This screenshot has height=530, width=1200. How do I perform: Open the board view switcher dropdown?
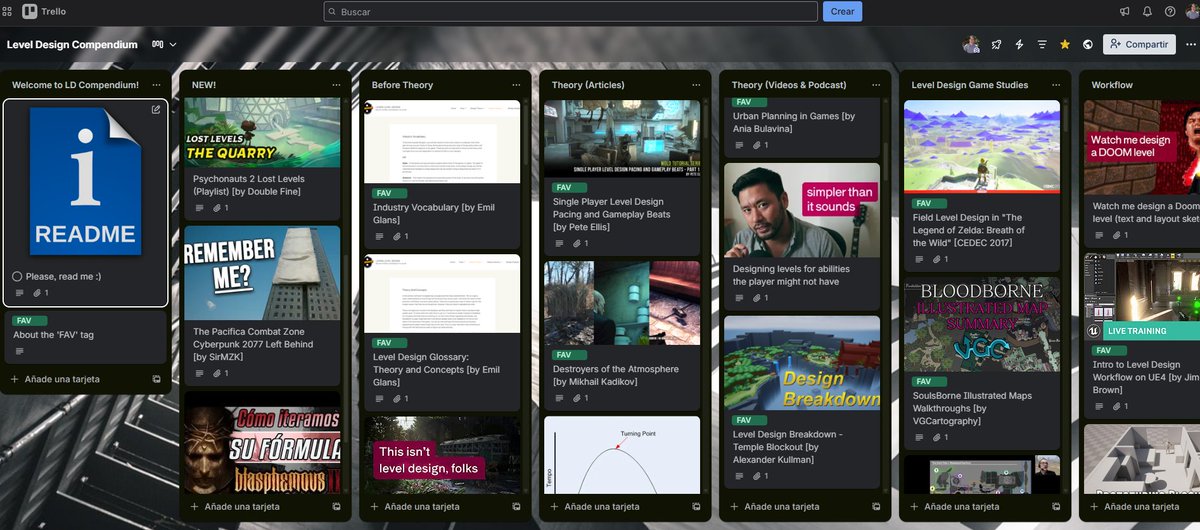tap(164, 45)
